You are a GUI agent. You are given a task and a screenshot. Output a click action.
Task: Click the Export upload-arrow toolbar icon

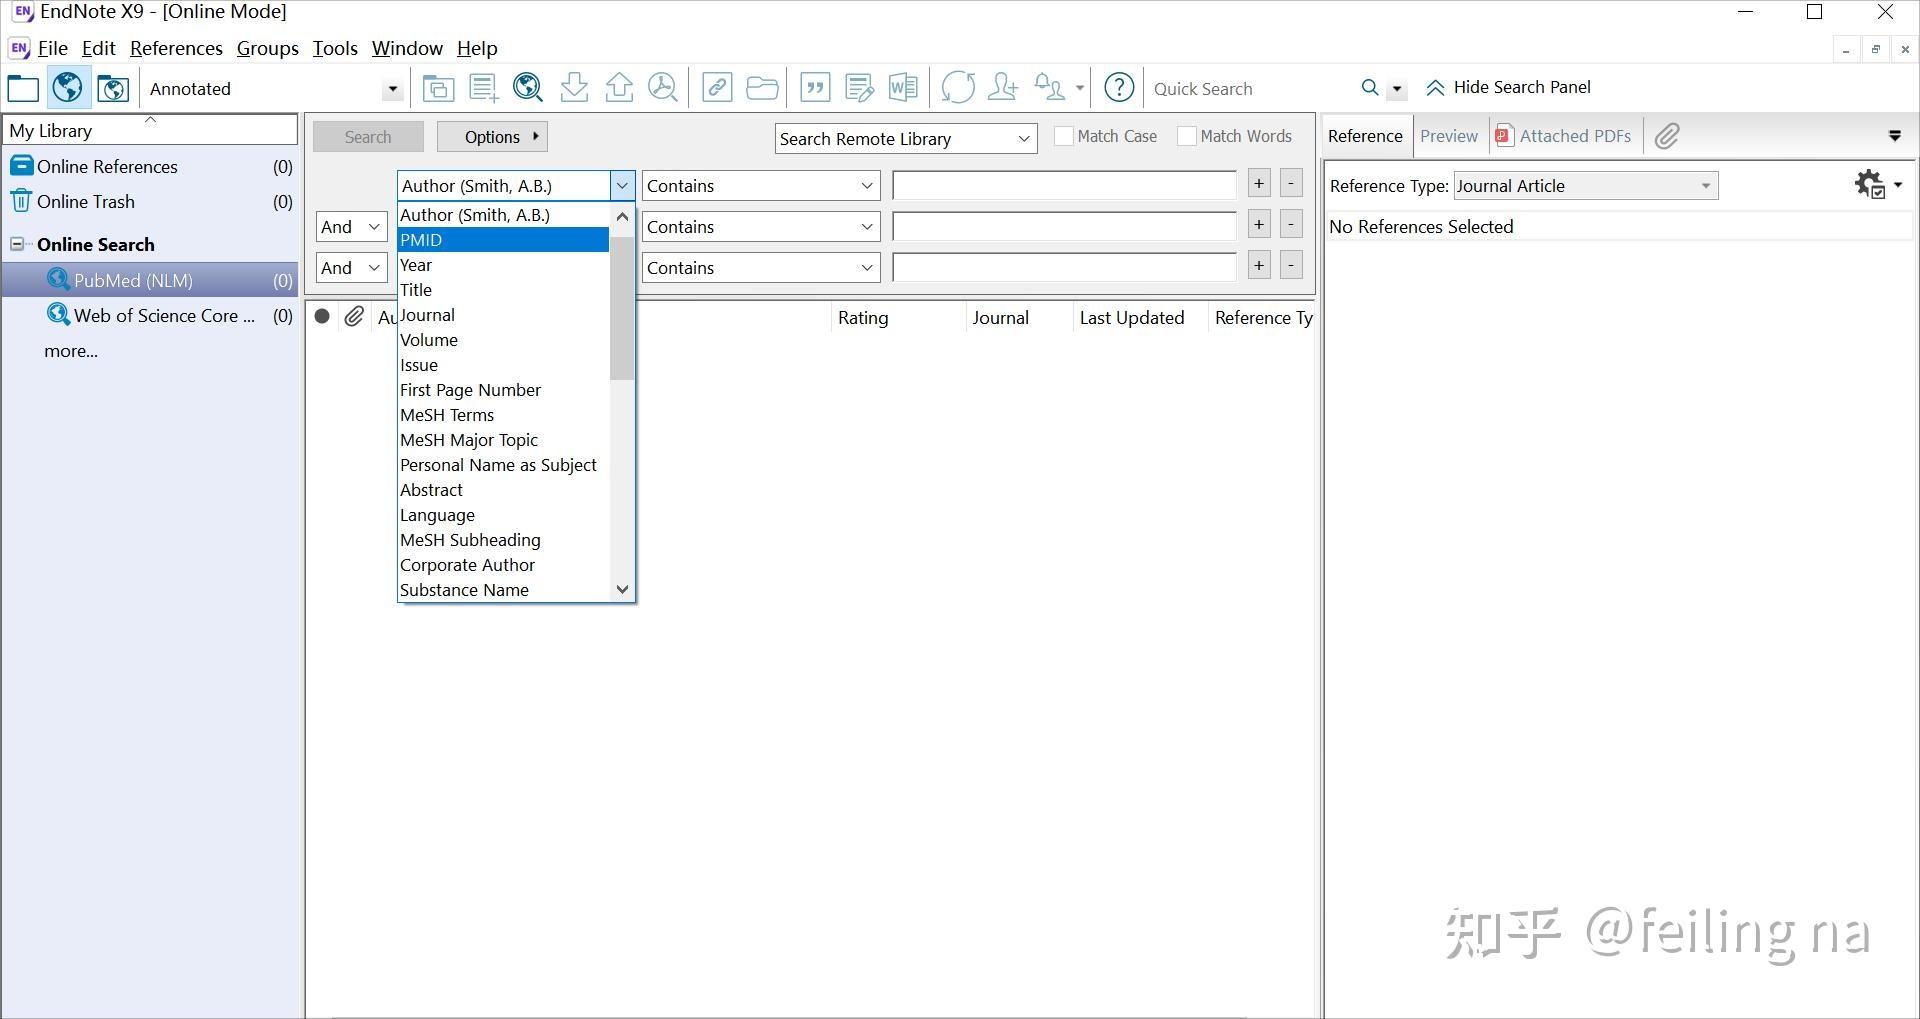[x=619, y=89]
